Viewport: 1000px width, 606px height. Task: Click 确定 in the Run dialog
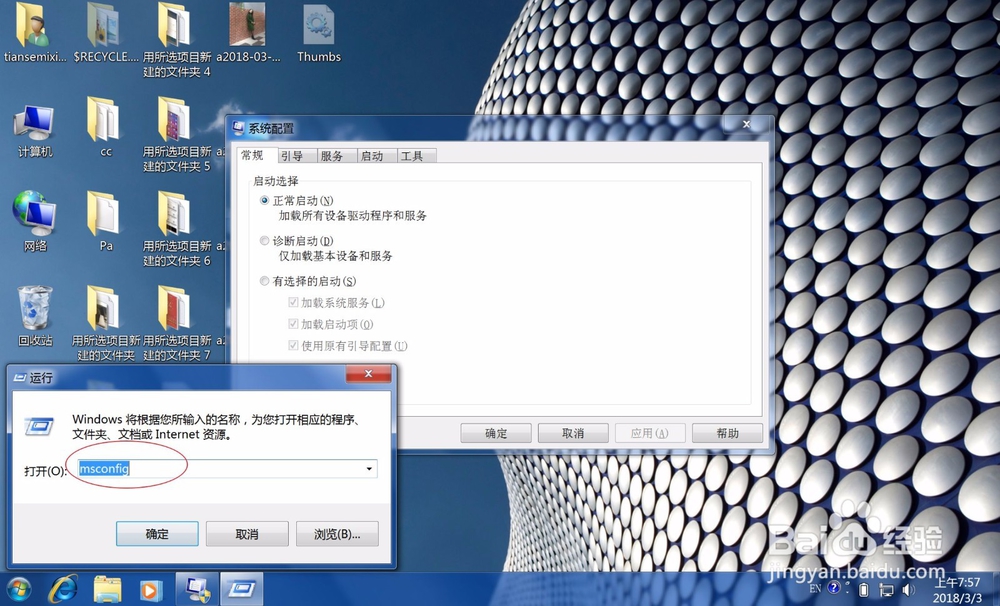pyautogui.click(x=157, y=534)
